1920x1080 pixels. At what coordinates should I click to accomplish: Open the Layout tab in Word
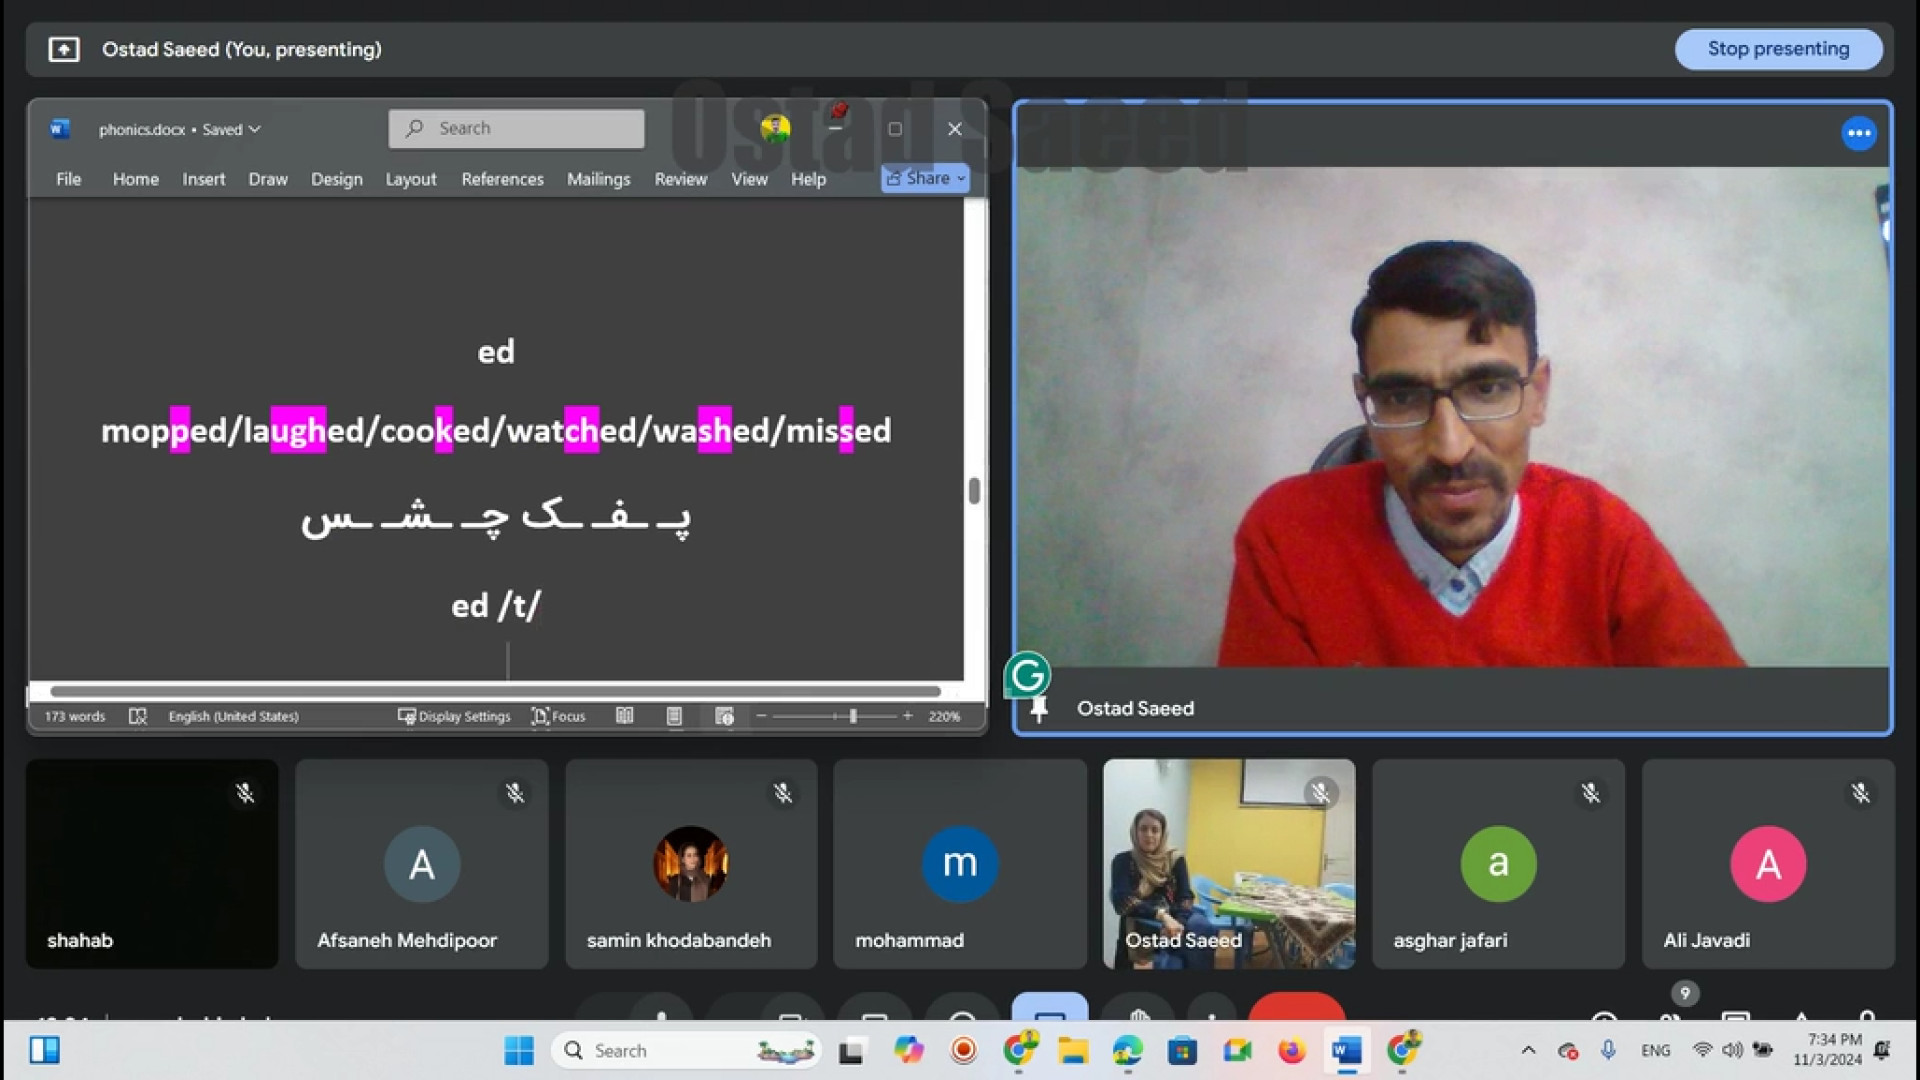coord(411,179)
